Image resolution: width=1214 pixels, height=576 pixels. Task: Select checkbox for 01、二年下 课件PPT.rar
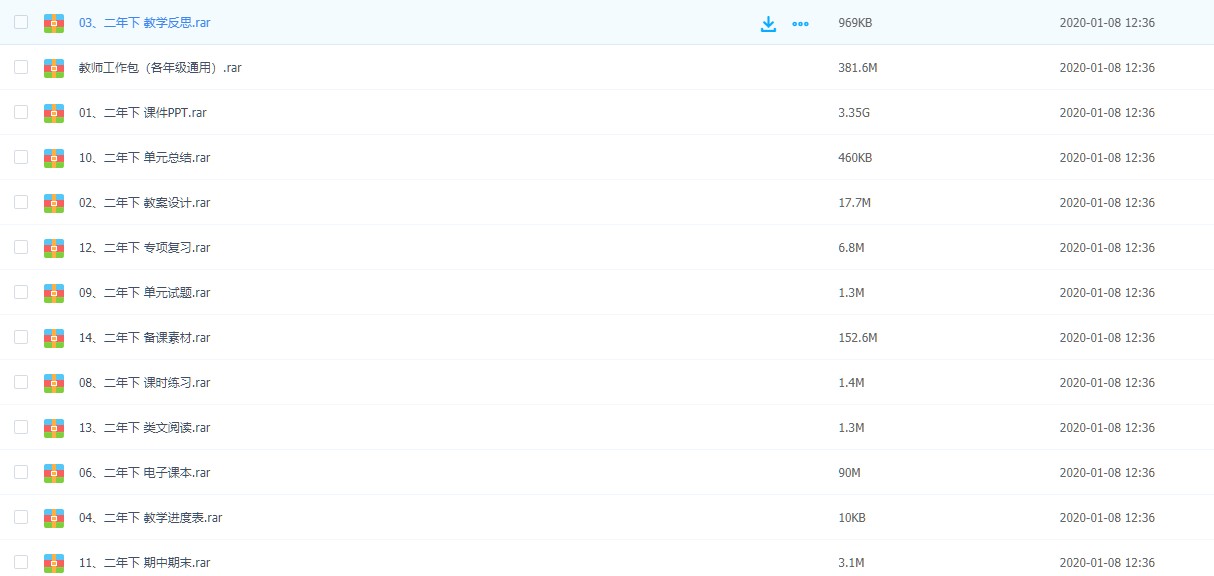(21, 112)
